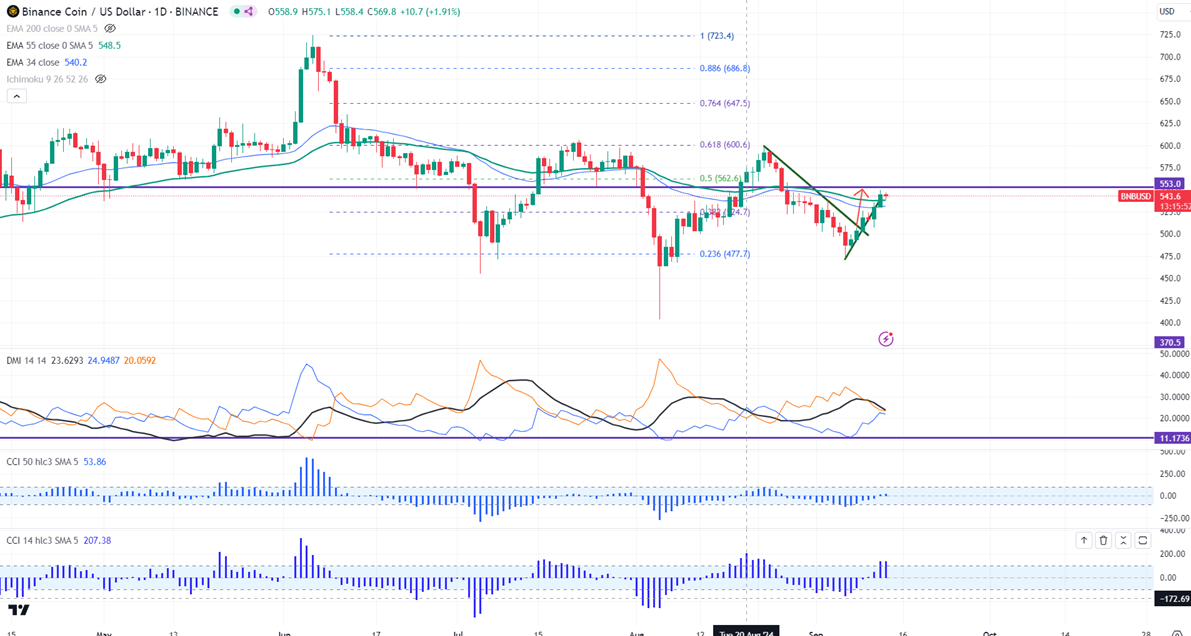Collapse the indicator legend with chevron
Screen dimensions: 1191x636
15,96
